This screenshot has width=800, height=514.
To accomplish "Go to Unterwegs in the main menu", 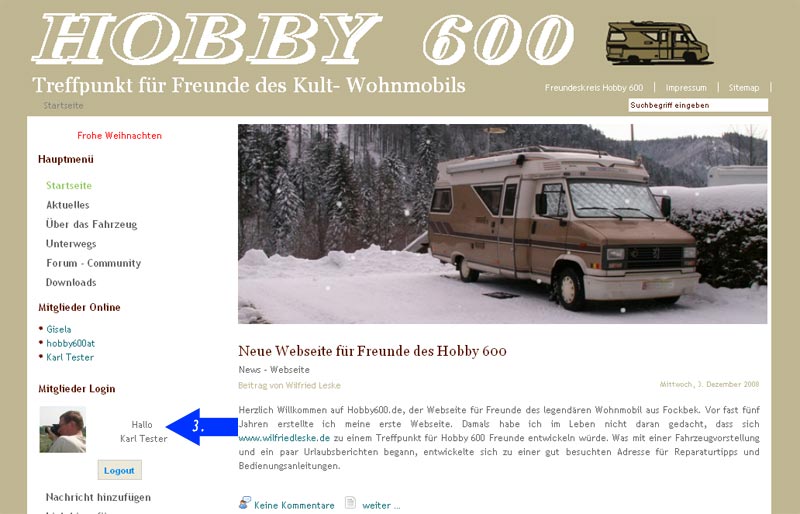I will coord(71,243).
